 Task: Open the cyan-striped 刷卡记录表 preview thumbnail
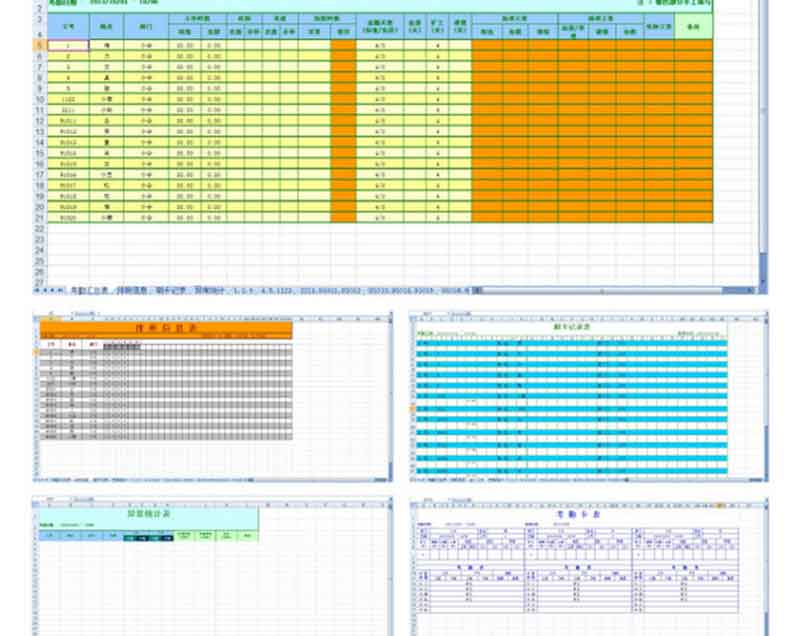pos(589,397)
